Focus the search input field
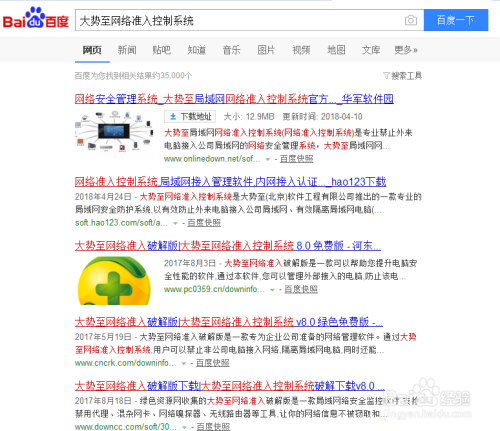This screenshot has height=431, width=500. point(239,20)
